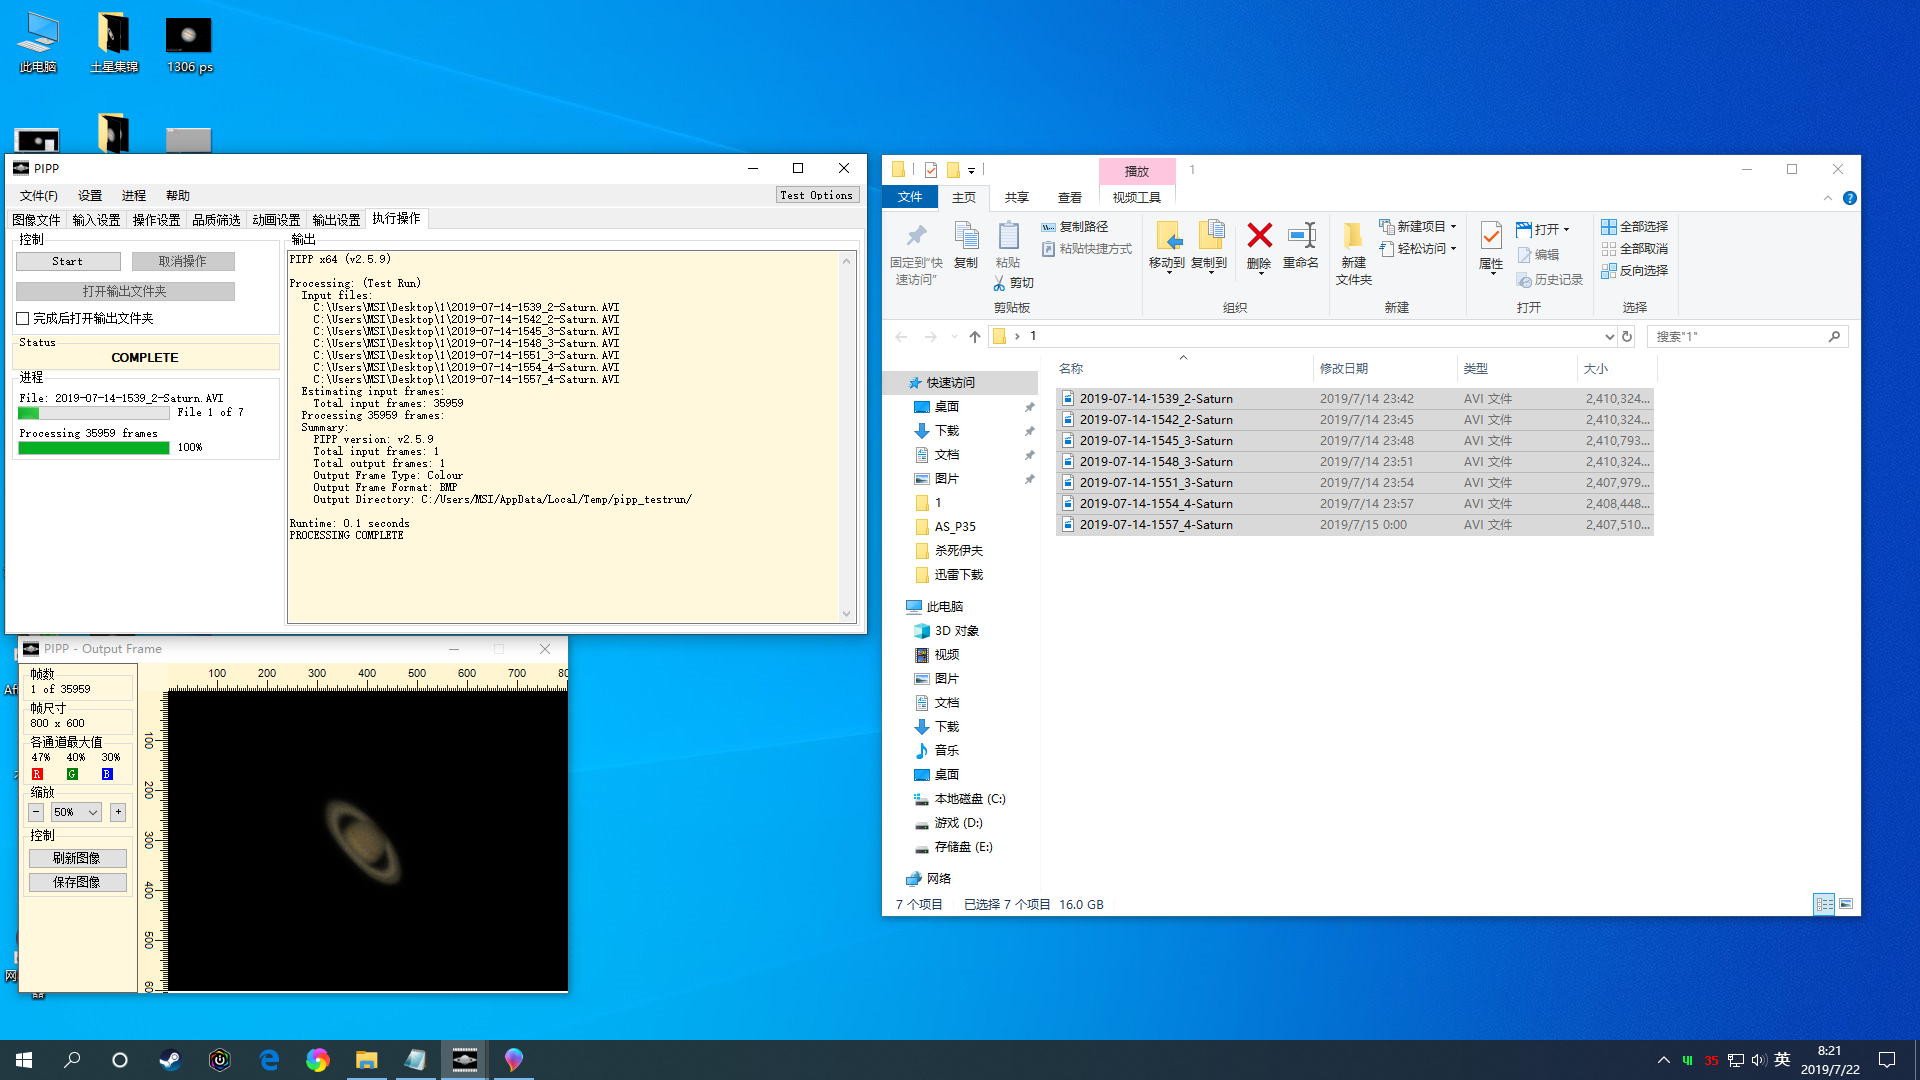Collapse the Explorer ribbon chevron

[1828, 198]
